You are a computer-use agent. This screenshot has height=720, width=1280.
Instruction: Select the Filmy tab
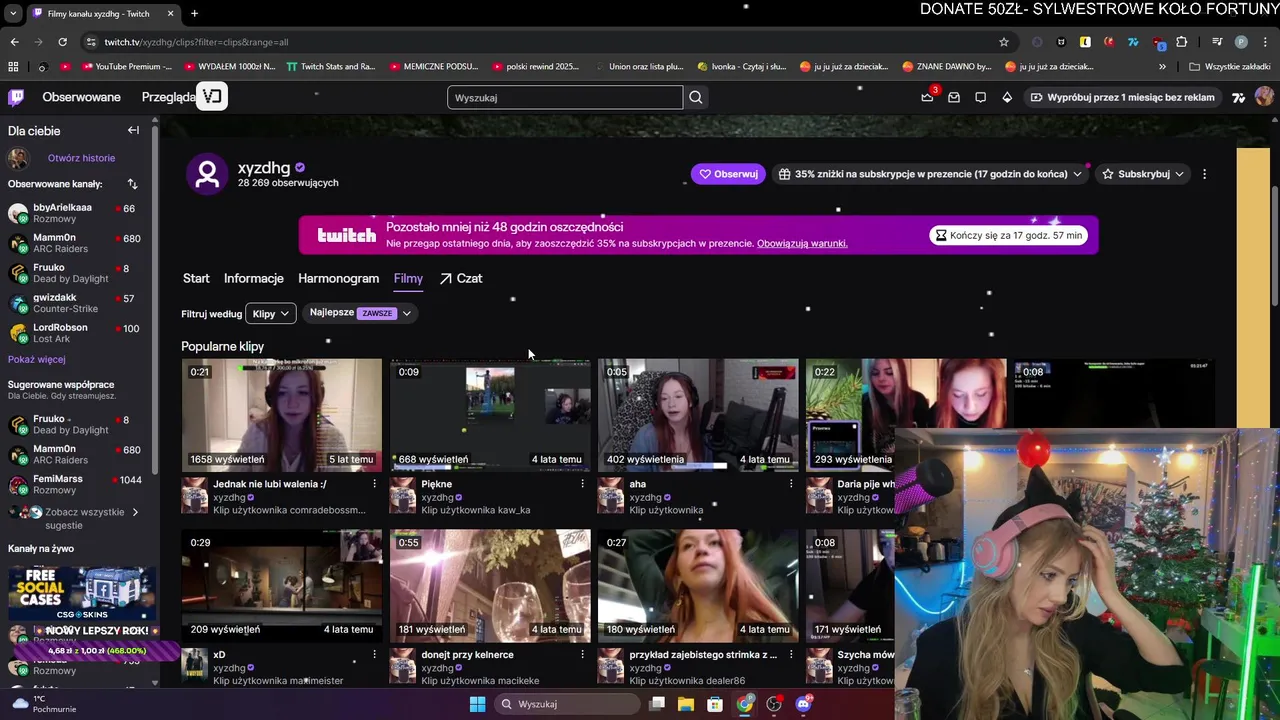408,278
